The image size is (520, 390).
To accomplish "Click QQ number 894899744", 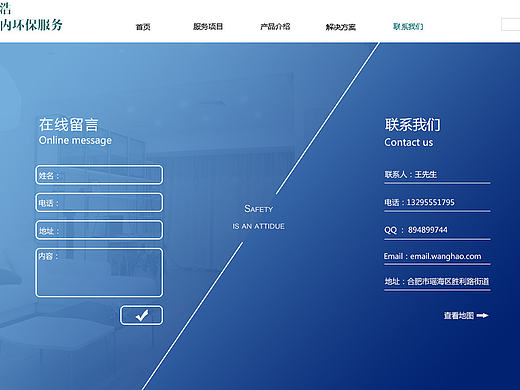I will point(428,230).
